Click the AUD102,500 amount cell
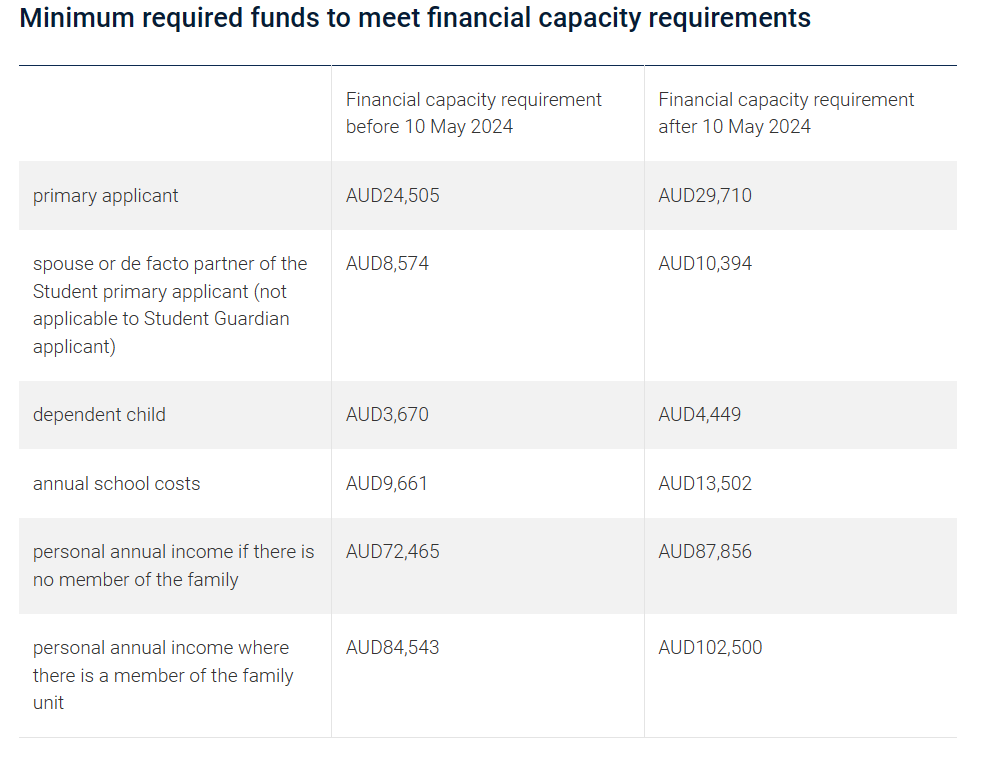 (710, 648)
